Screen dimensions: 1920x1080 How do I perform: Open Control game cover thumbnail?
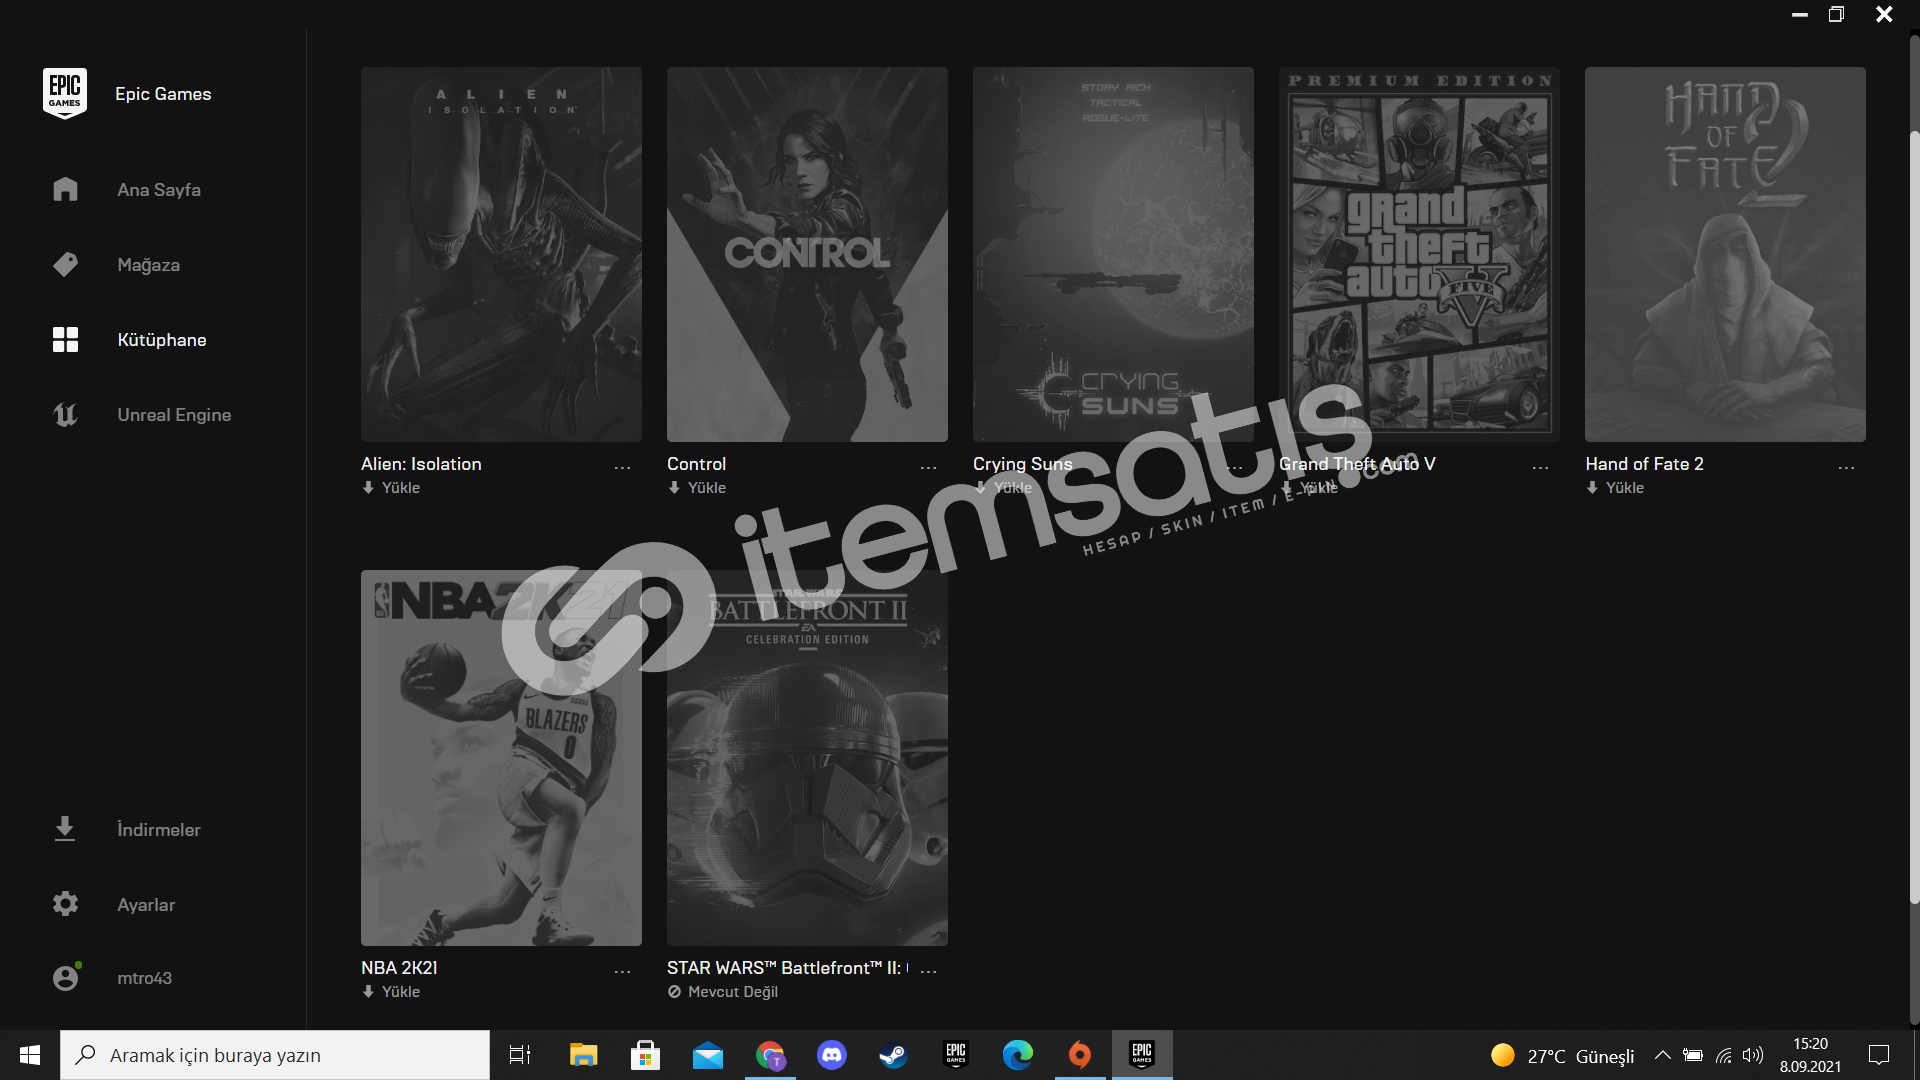[807, 254]
